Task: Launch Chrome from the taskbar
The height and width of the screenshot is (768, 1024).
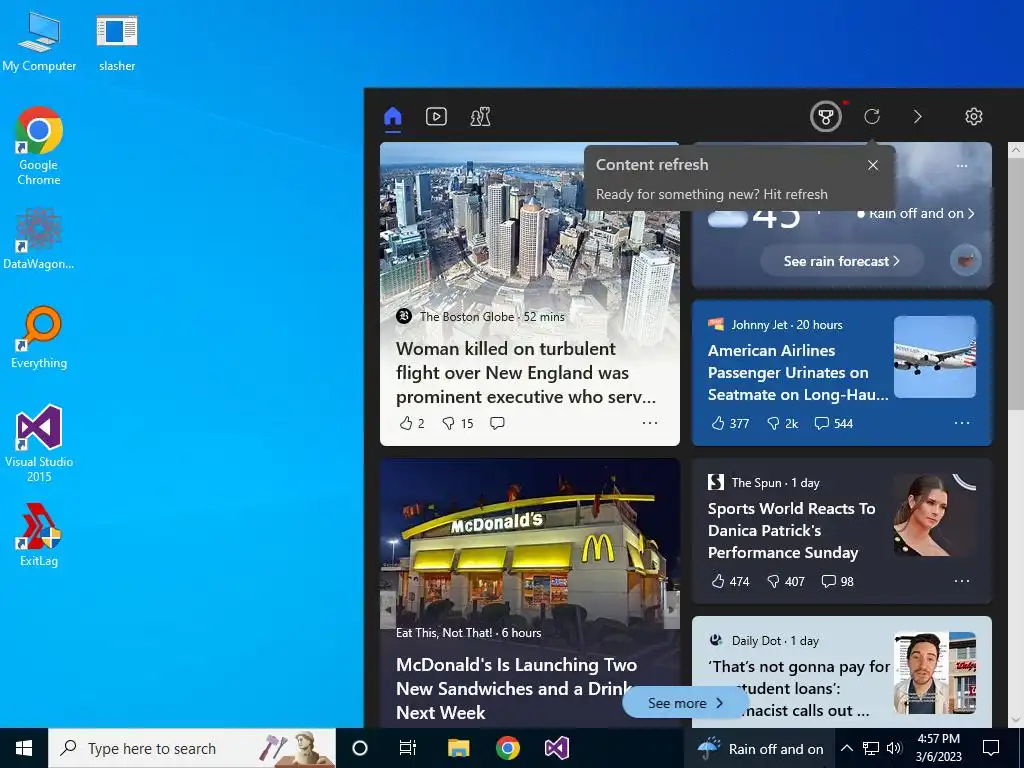Action: click(507, 748)
